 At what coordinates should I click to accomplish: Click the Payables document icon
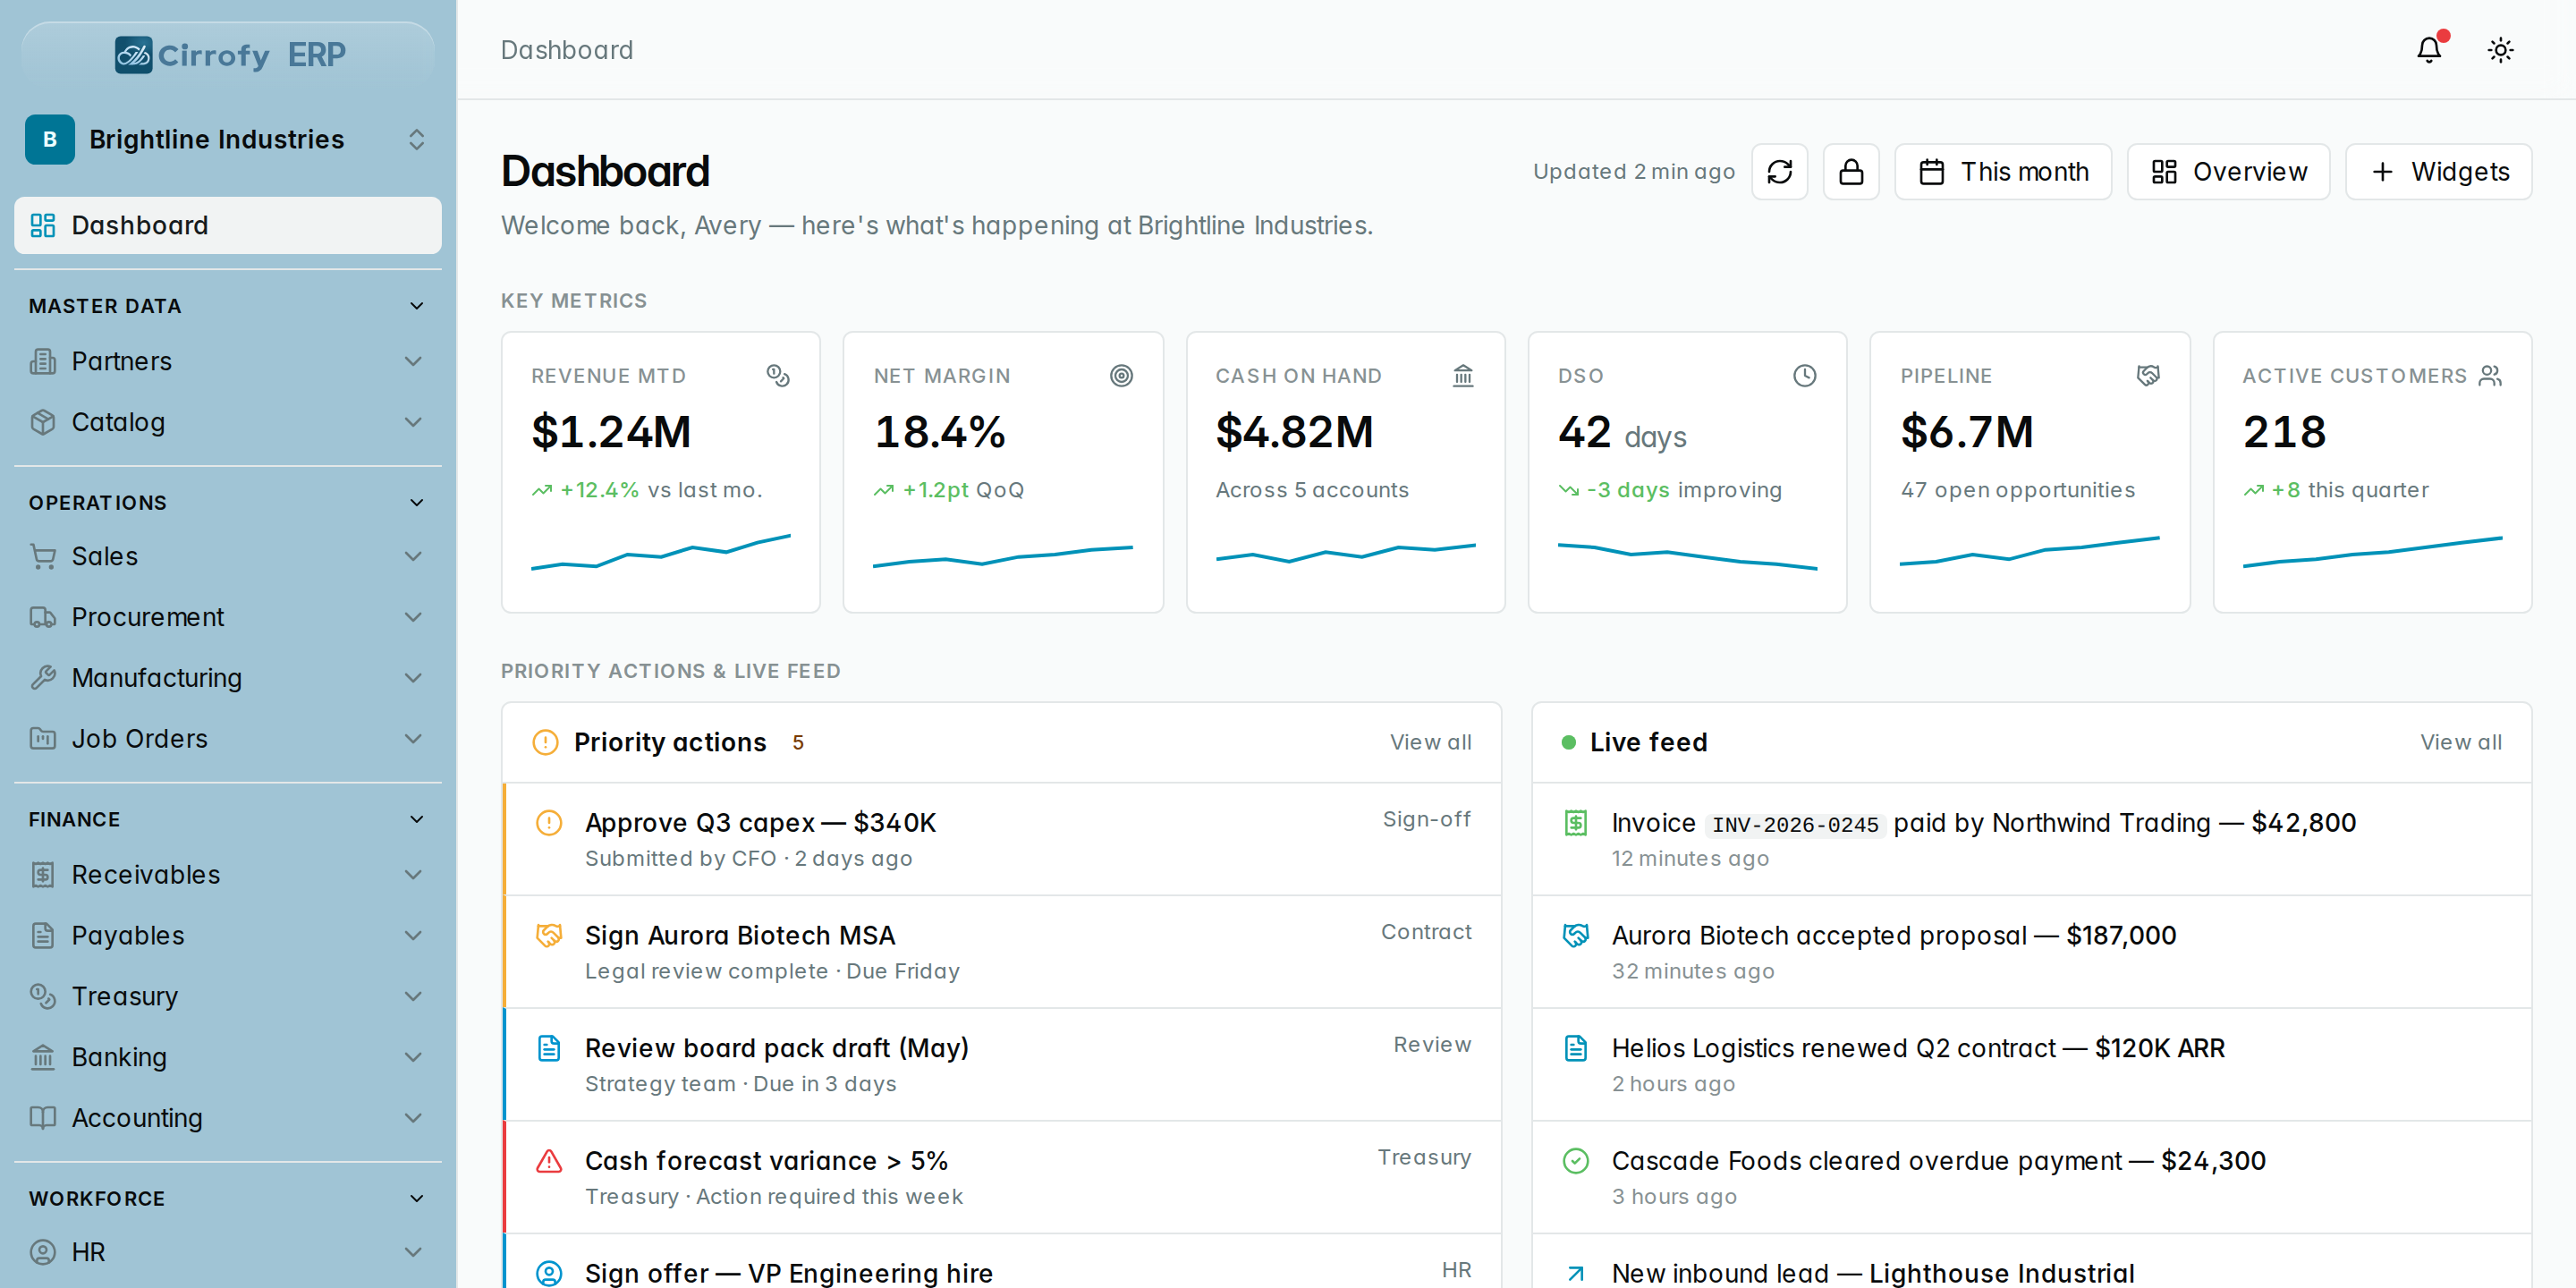[43, 936]
